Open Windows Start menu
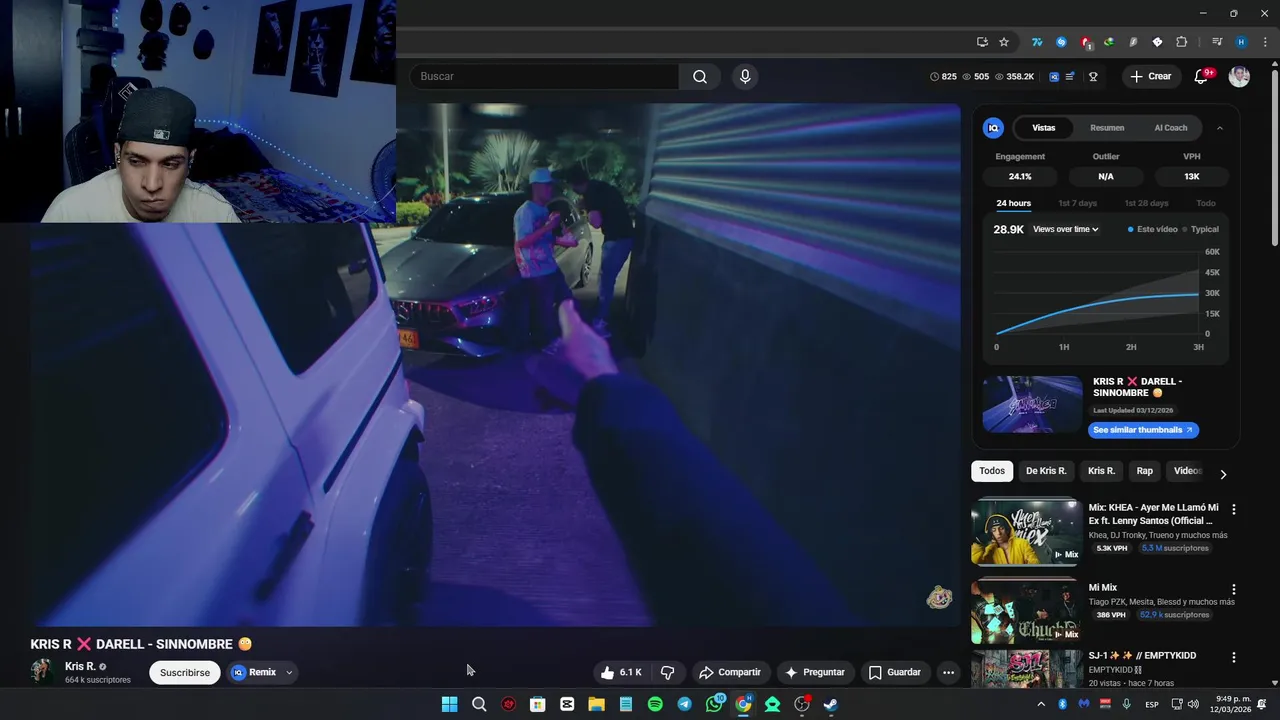The height and width of the screenshot is (720, 1280). (449, 704)
